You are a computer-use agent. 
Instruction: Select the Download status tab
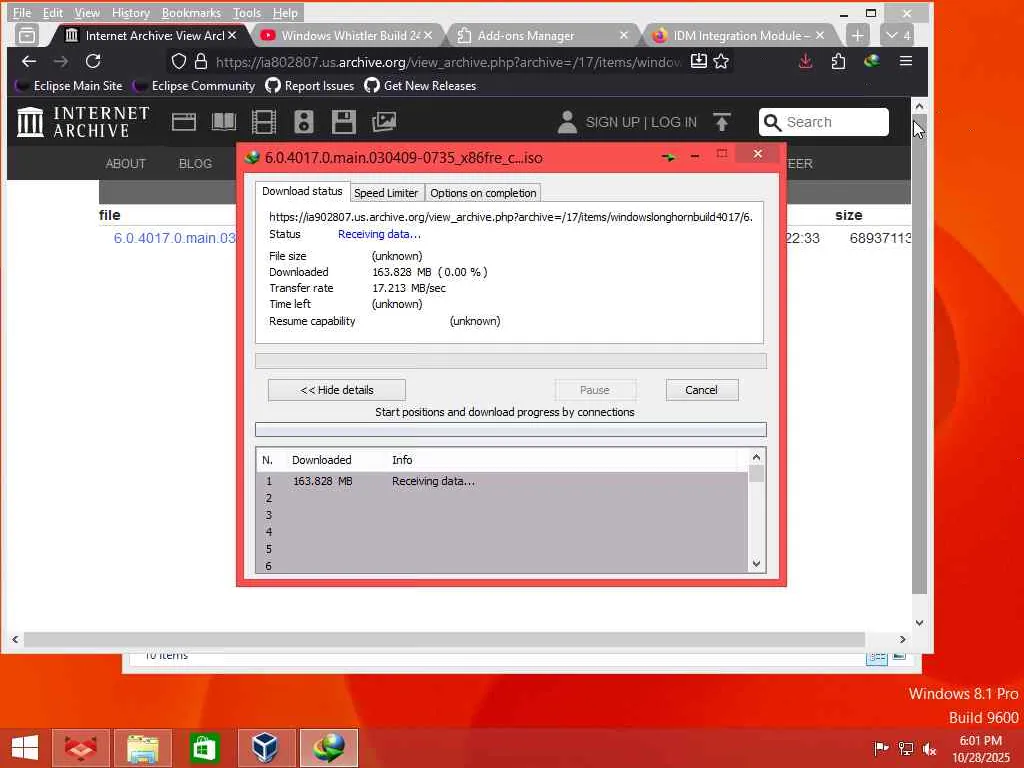(302, 191)
